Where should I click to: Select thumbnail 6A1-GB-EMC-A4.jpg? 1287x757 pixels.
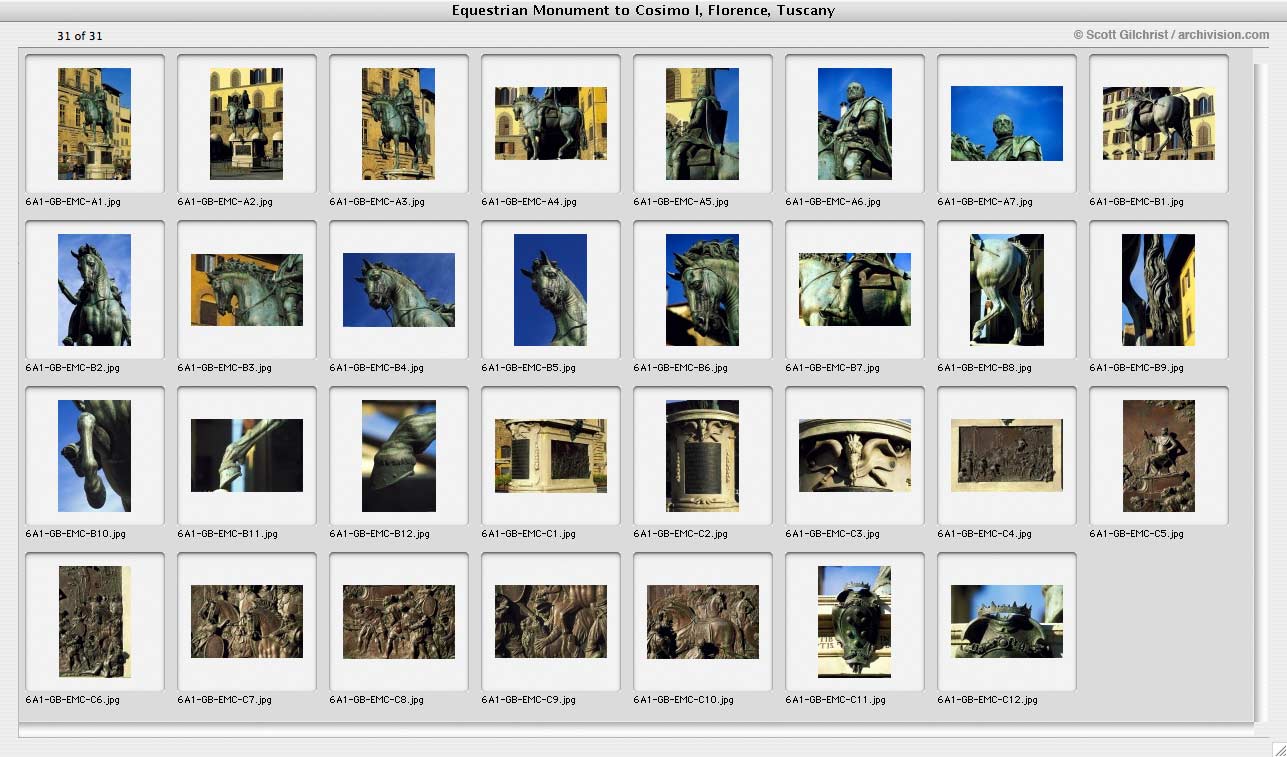(550, 123)
